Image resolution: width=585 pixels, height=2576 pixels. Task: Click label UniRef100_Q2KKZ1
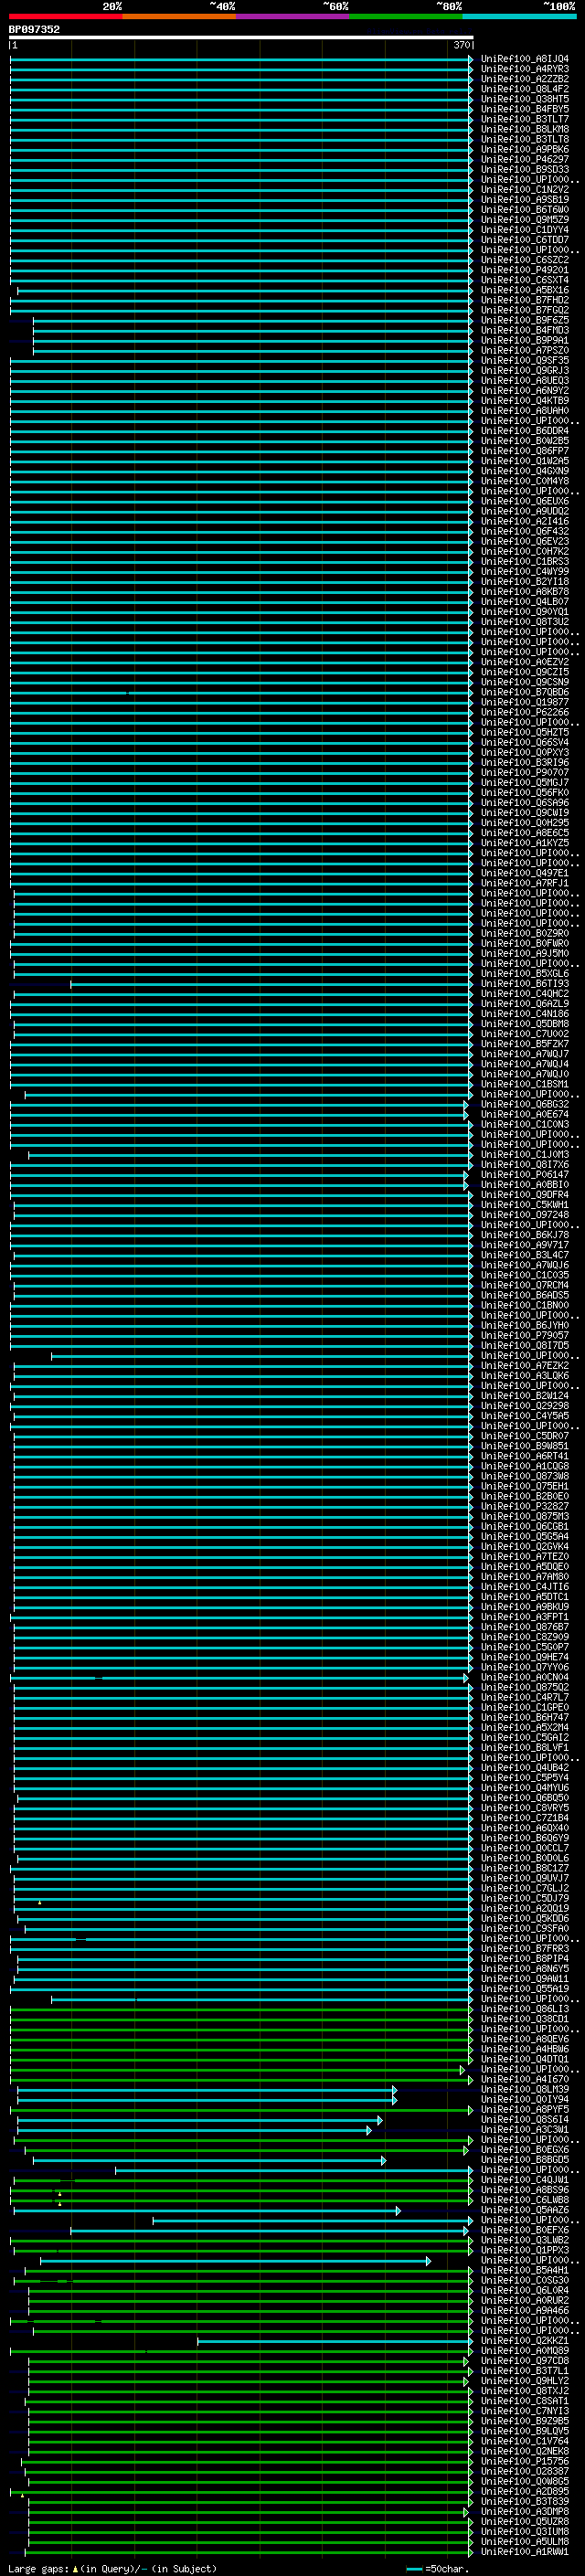click(525, 2340)
